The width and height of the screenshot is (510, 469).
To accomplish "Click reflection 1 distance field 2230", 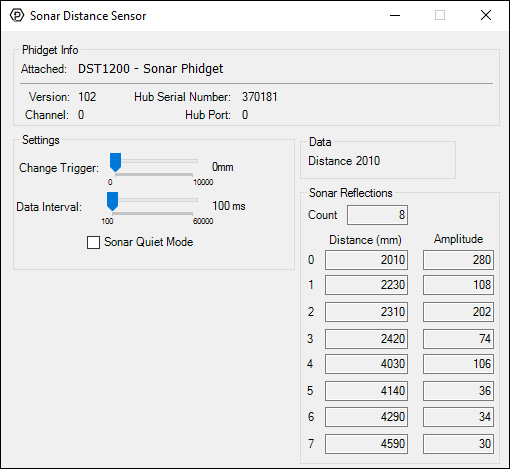I will [x=366, y=285].
